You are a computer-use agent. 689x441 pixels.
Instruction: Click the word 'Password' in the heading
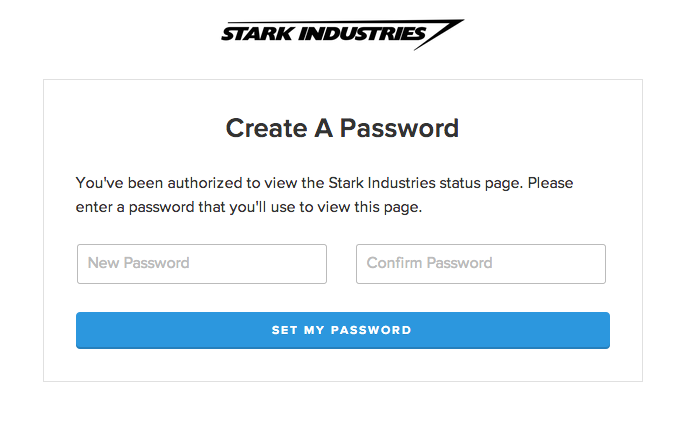tap(399, 128)
